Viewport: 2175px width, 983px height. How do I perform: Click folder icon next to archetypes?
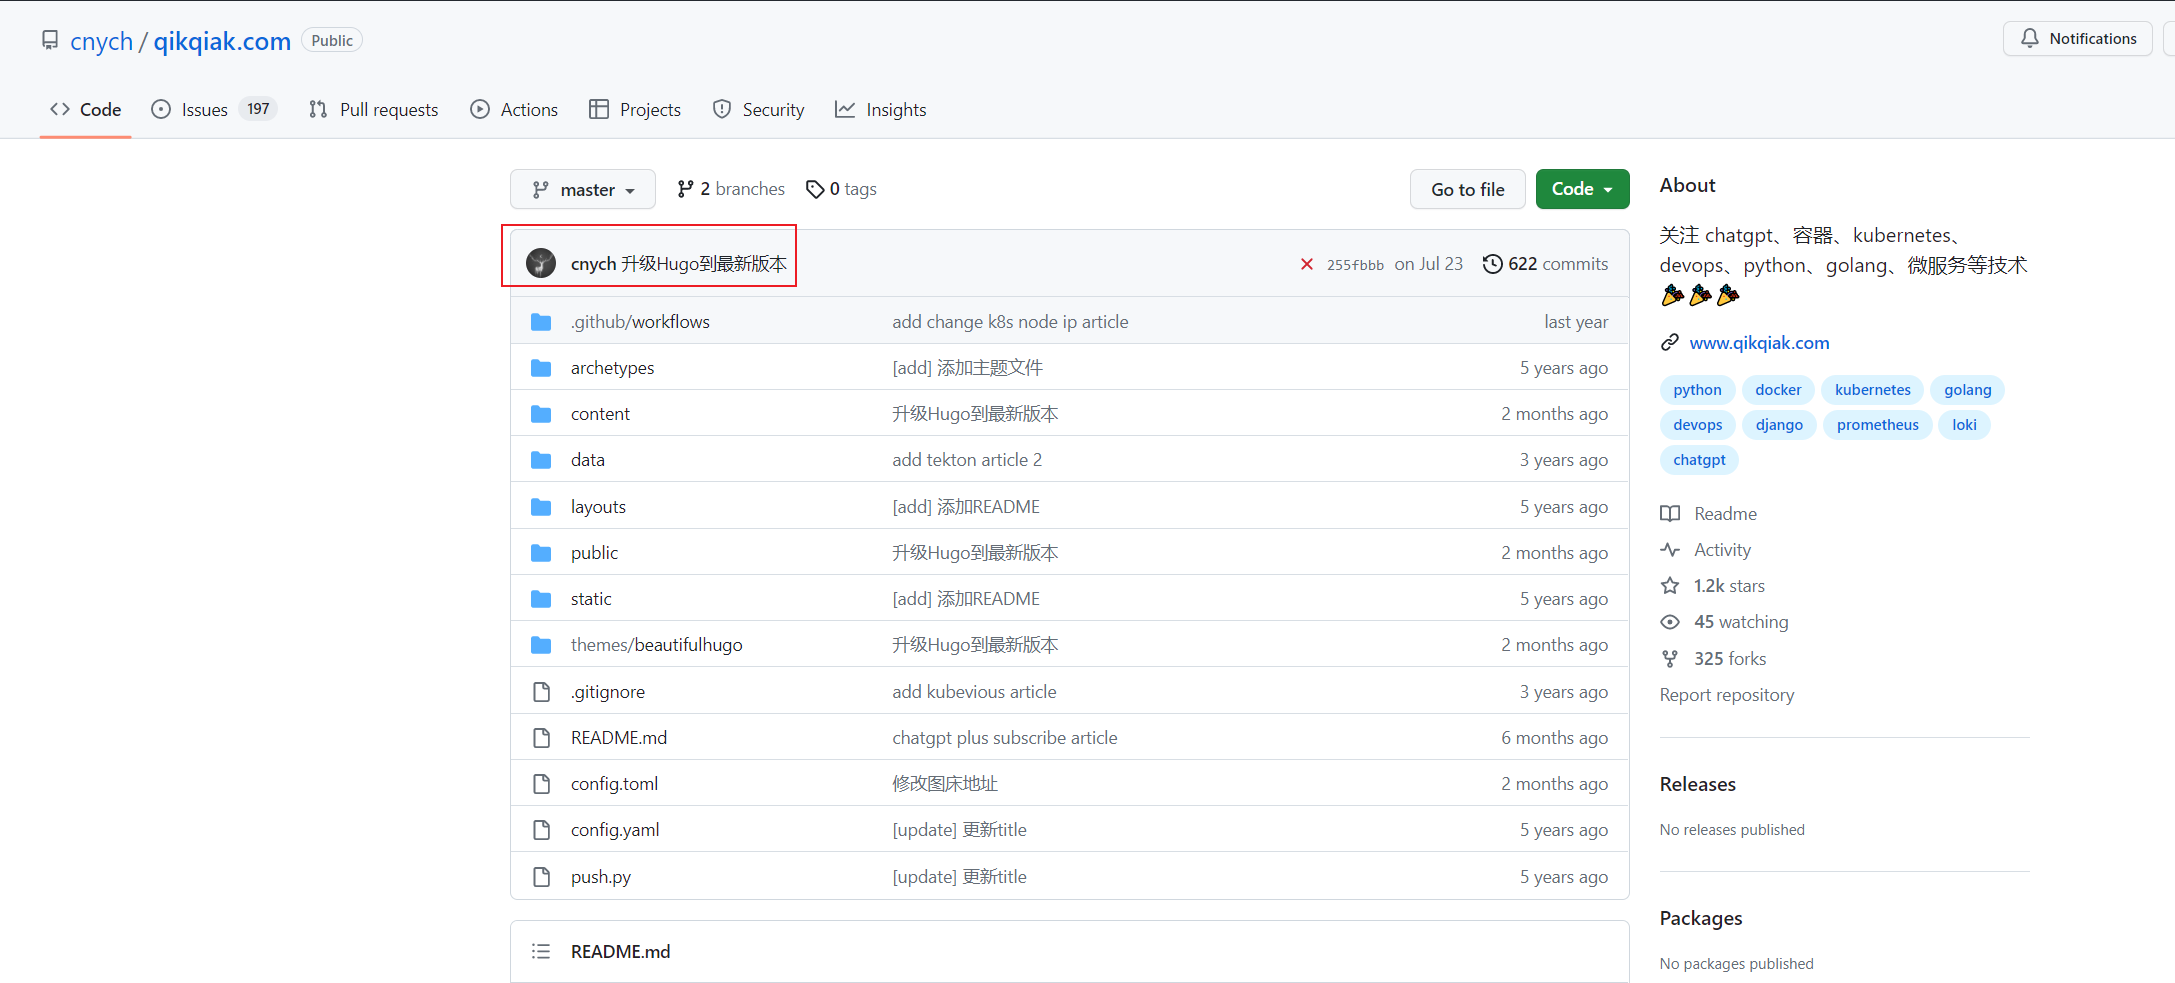tap(541, 368)
